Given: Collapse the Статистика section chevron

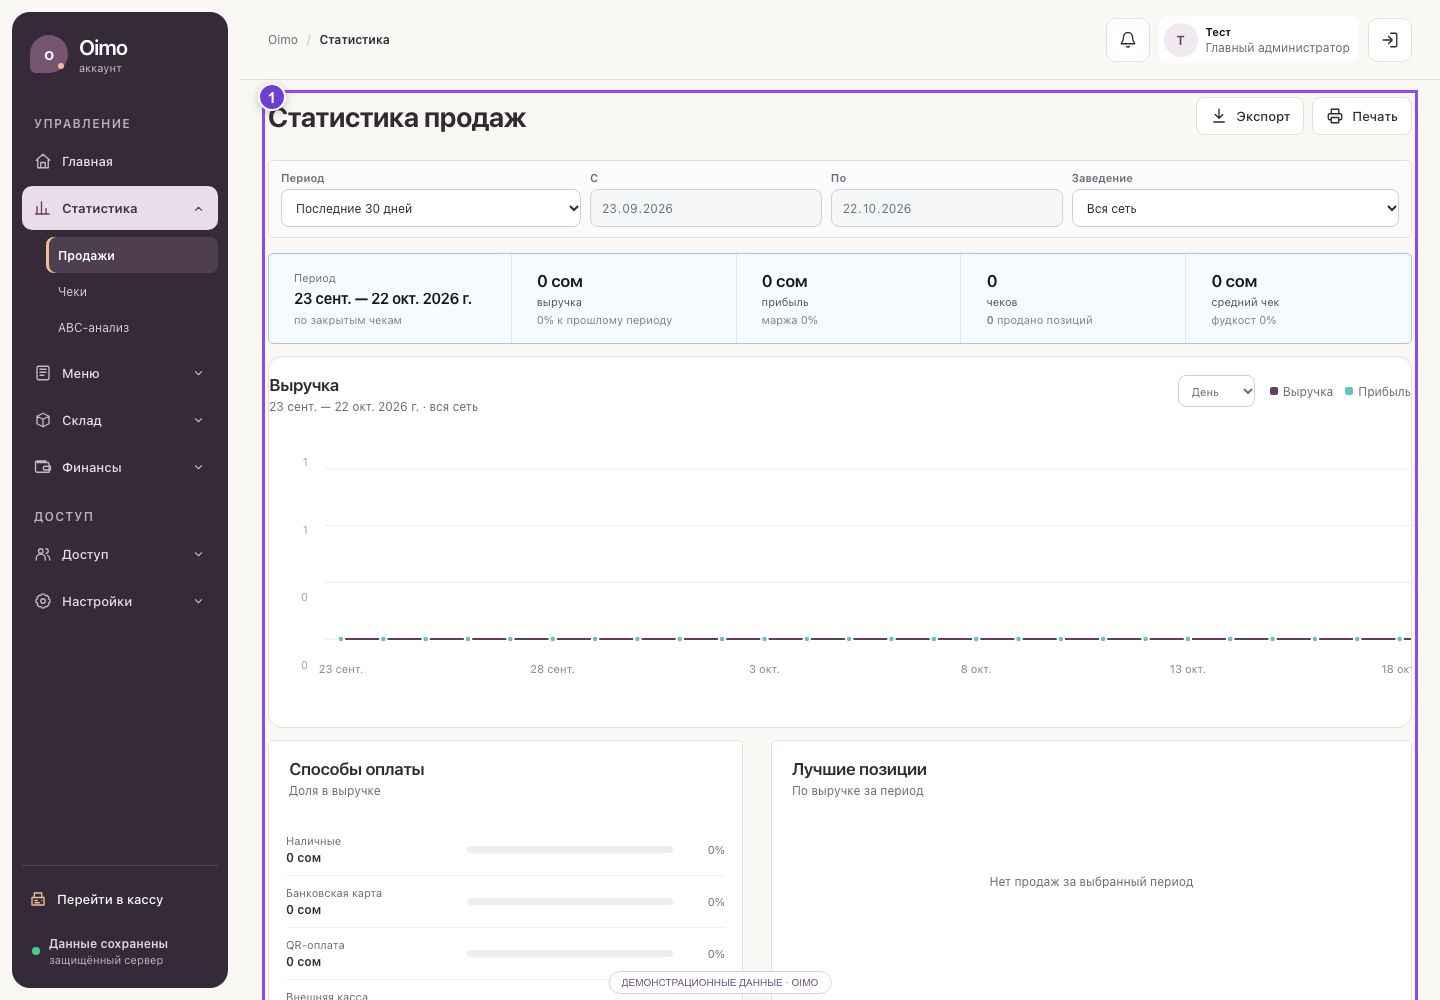Looking at the screenshot, I should (198, 208).
